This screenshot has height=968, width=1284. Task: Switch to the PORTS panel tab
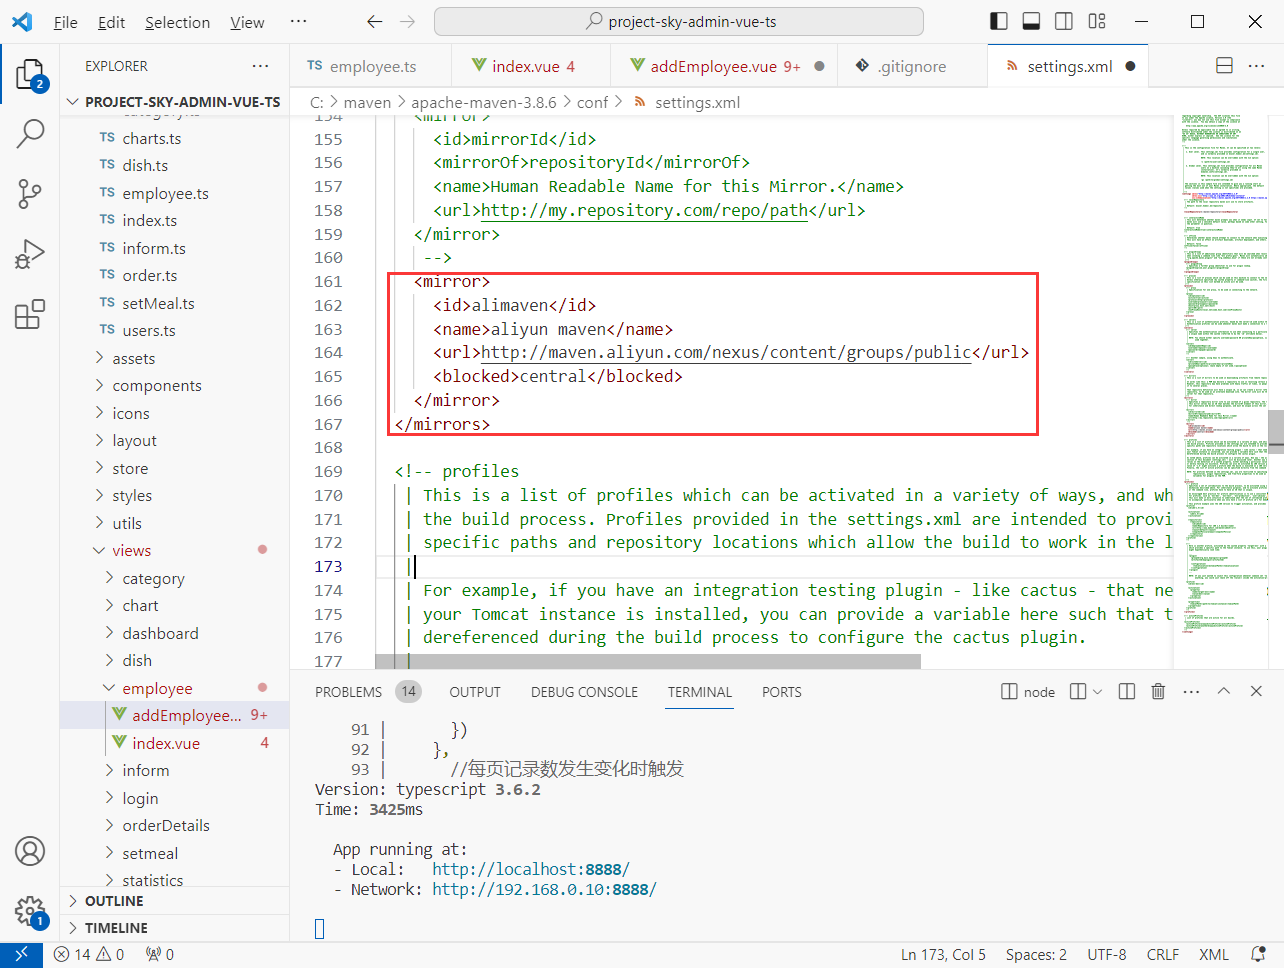click(781, 691)
